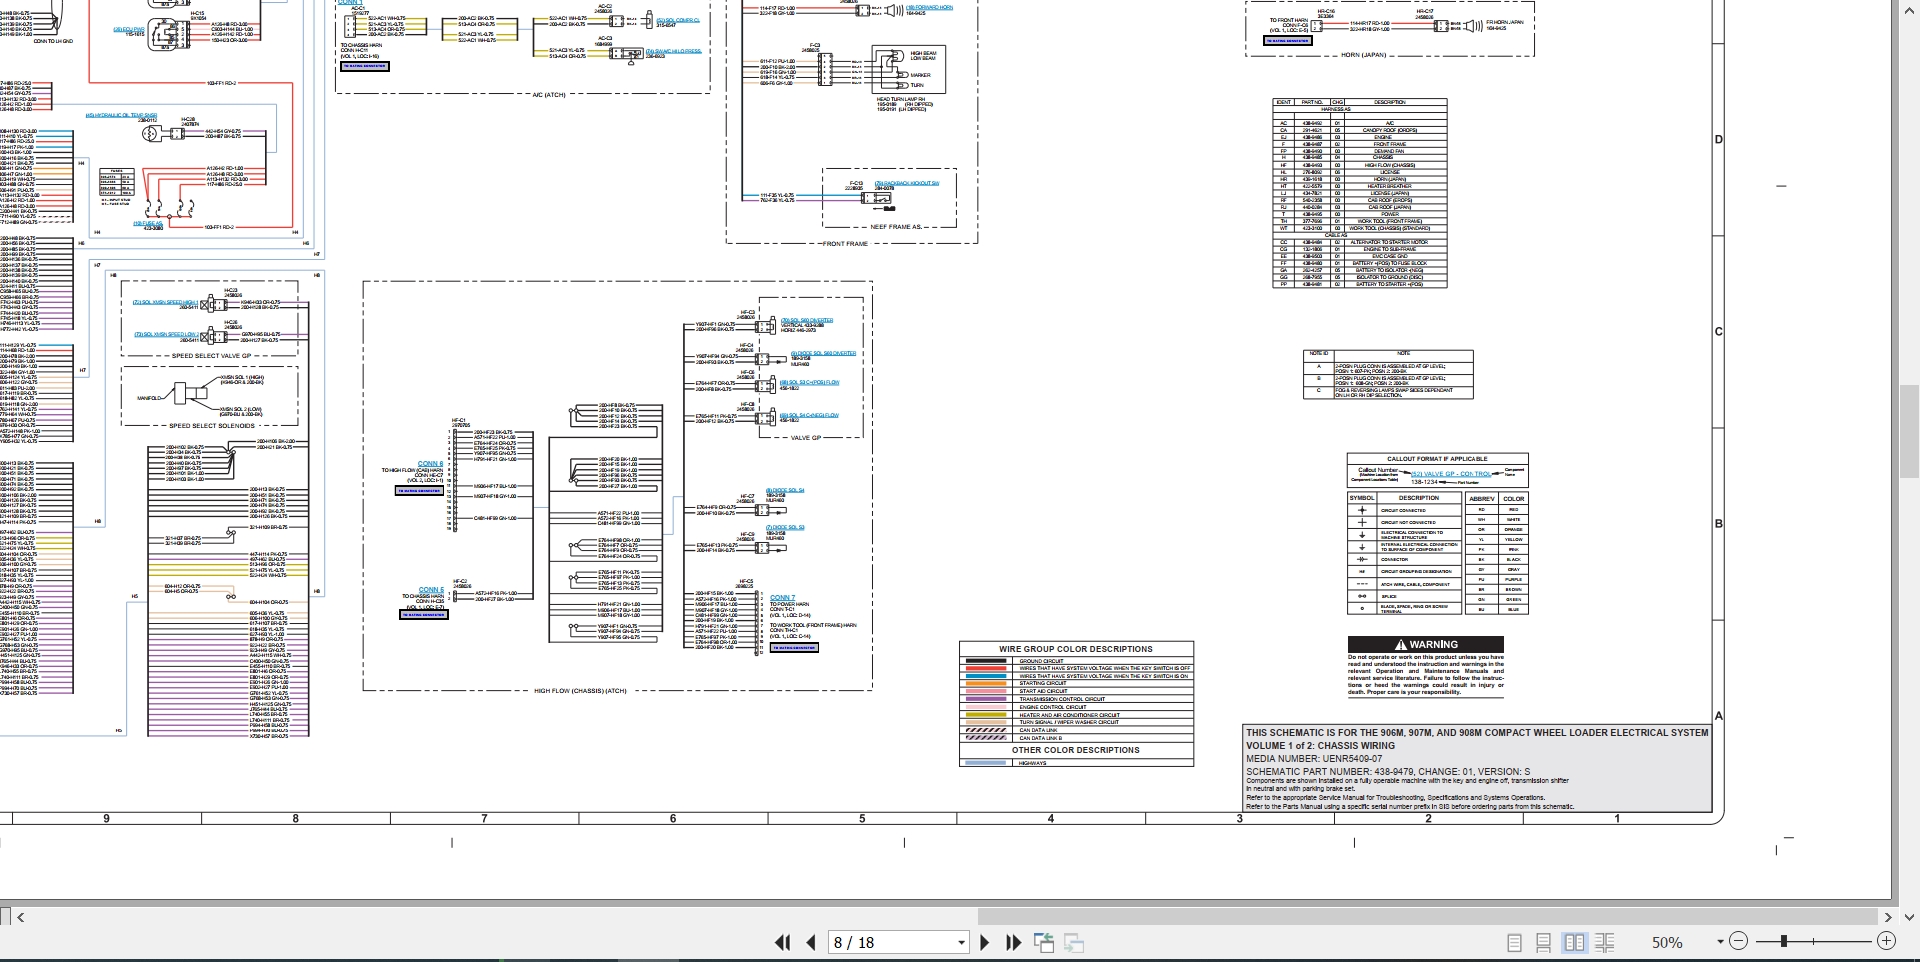Screen dimensions: 1920x962
Task: Click the GROUND CIRCUIT legend color swatch
Action: [987, 661]
